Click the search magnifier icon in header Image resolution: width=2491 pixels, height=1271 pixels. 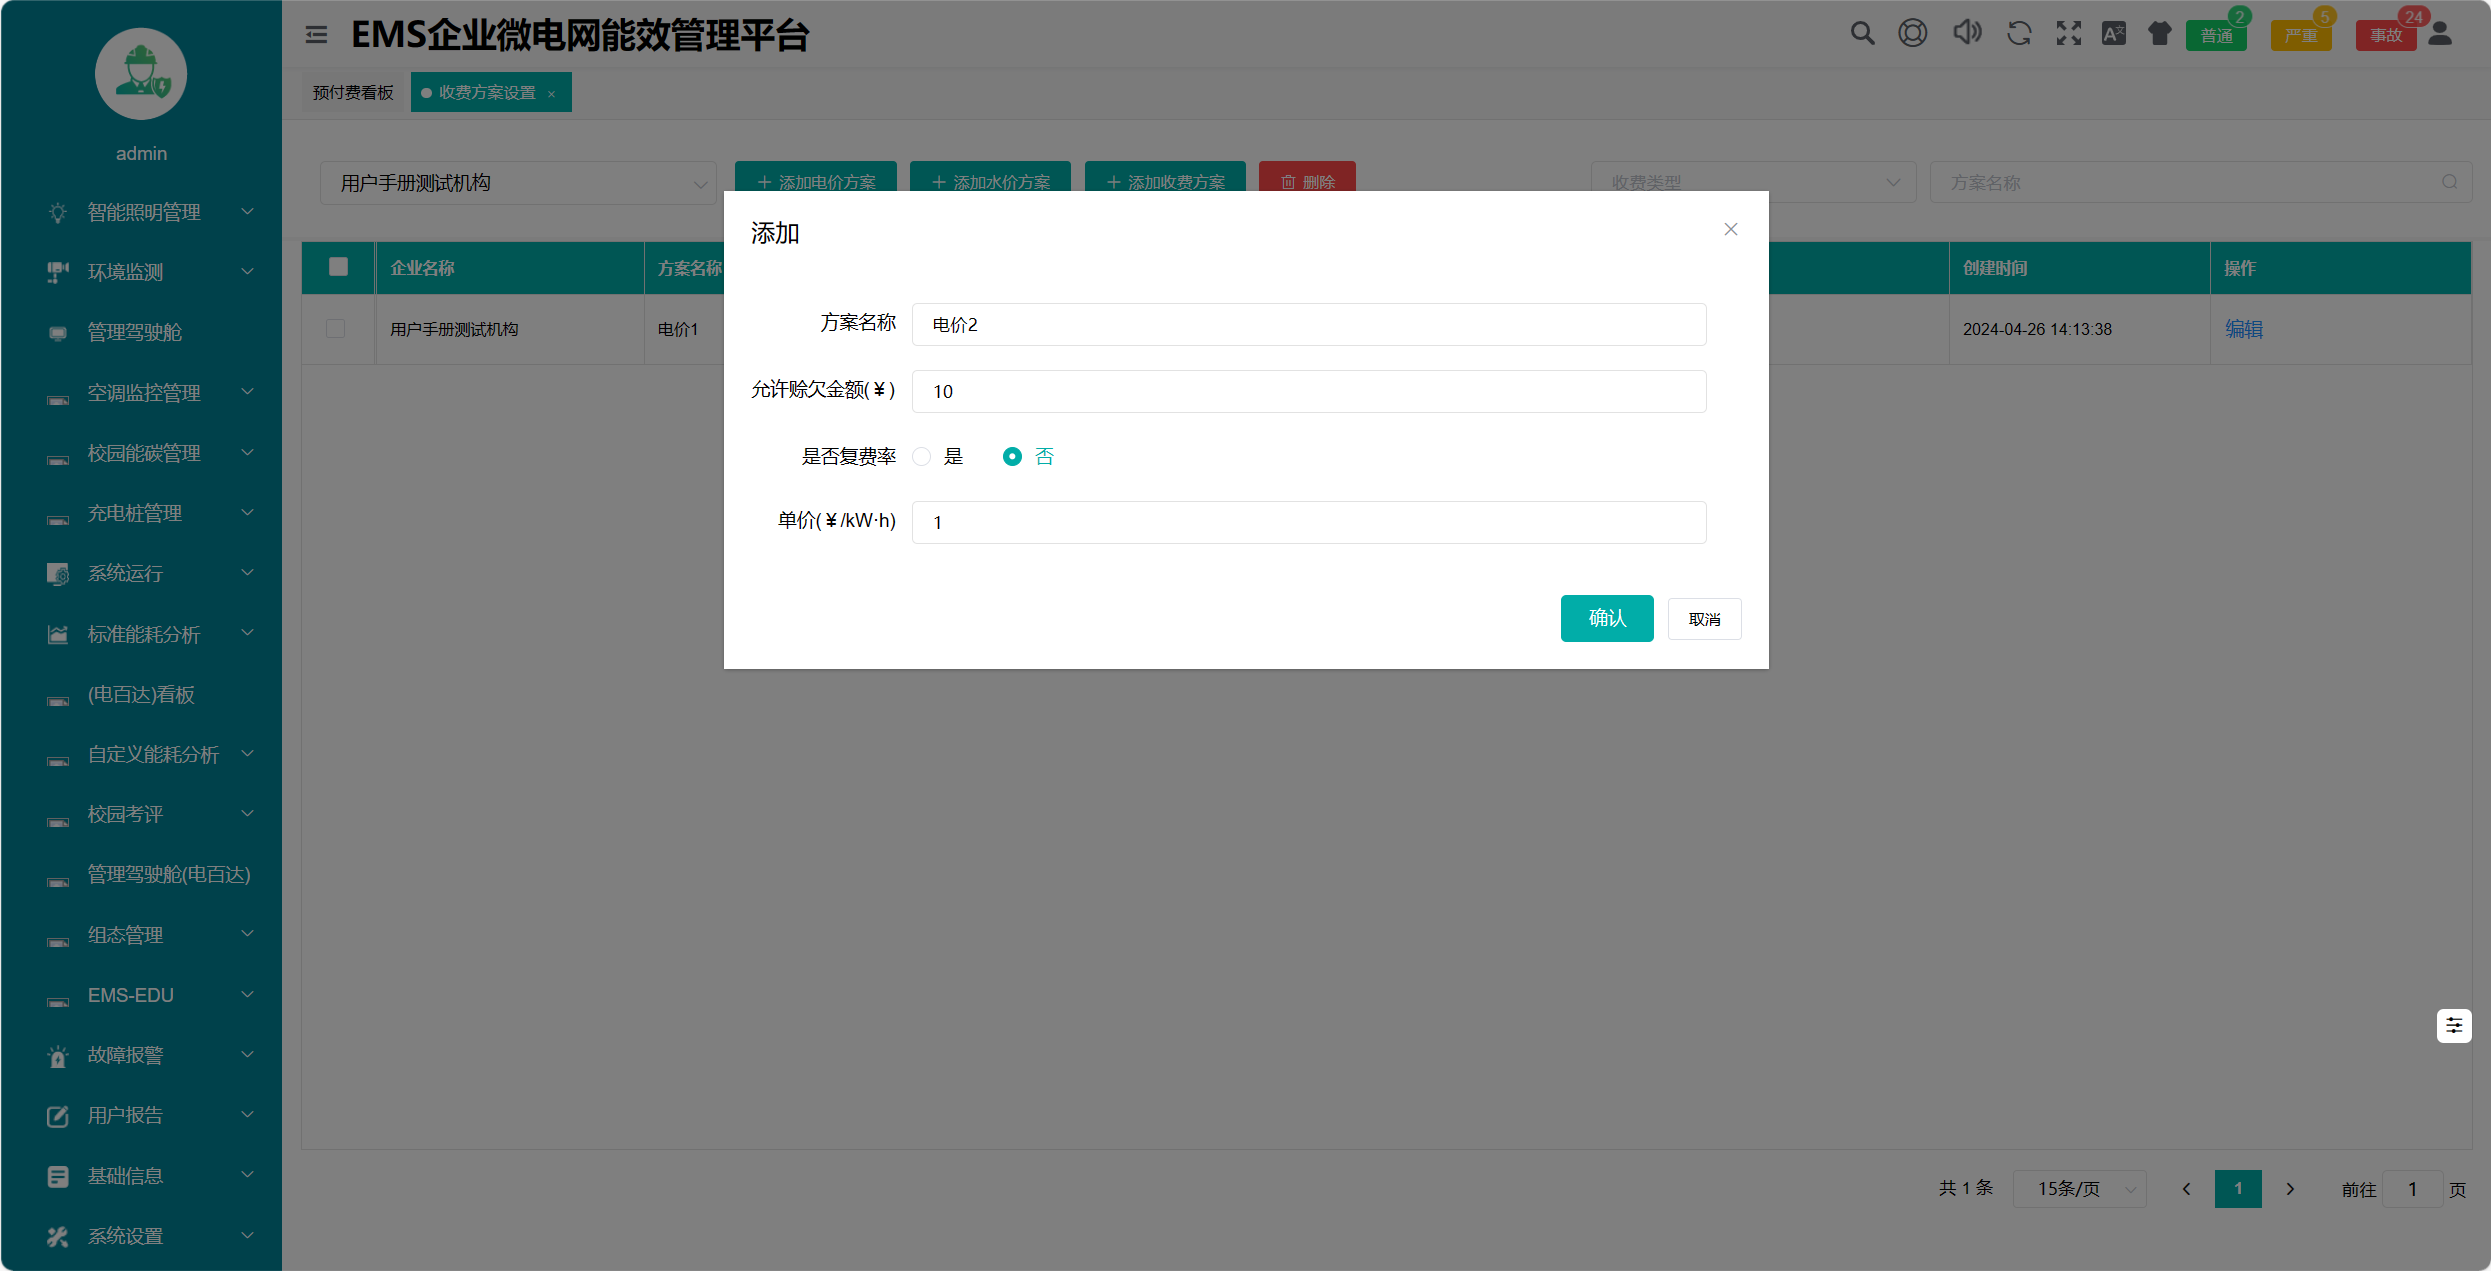click(1862, 34)
